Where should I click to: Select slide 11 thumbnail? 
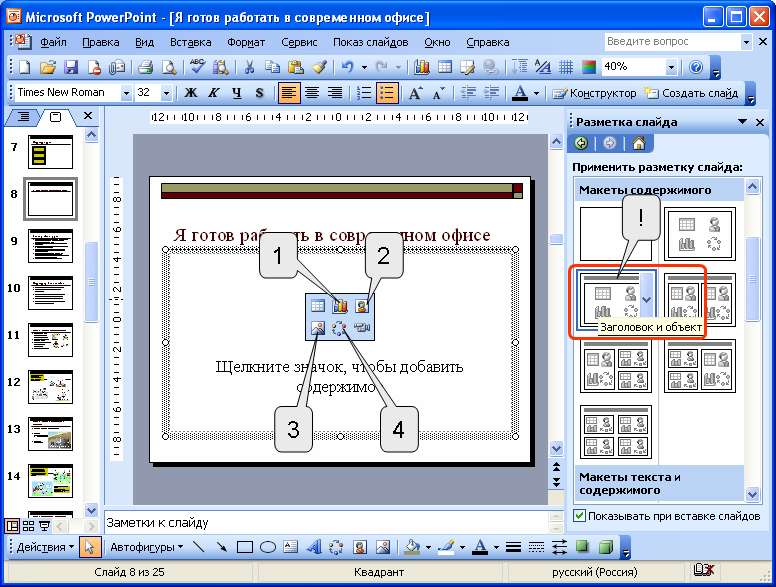(x=50, y=340)
